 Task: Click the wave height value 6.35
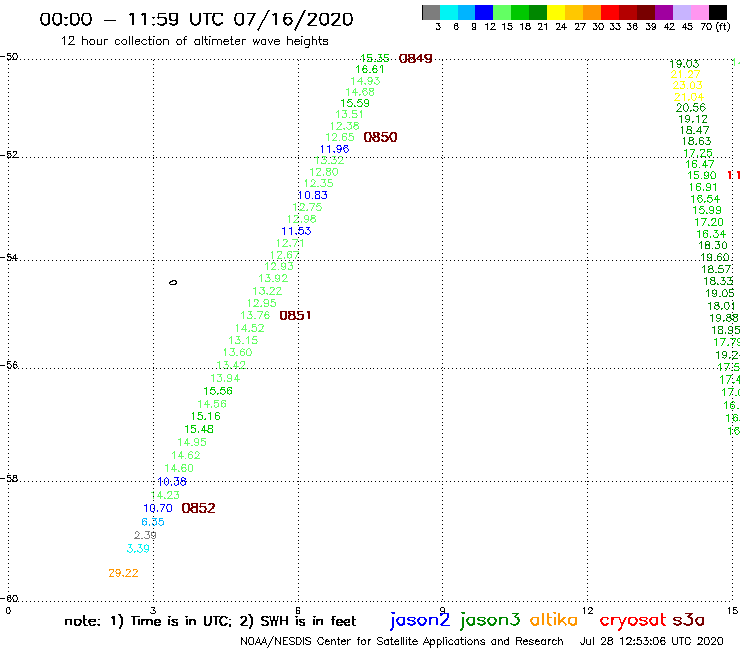(x=153, y=522)
